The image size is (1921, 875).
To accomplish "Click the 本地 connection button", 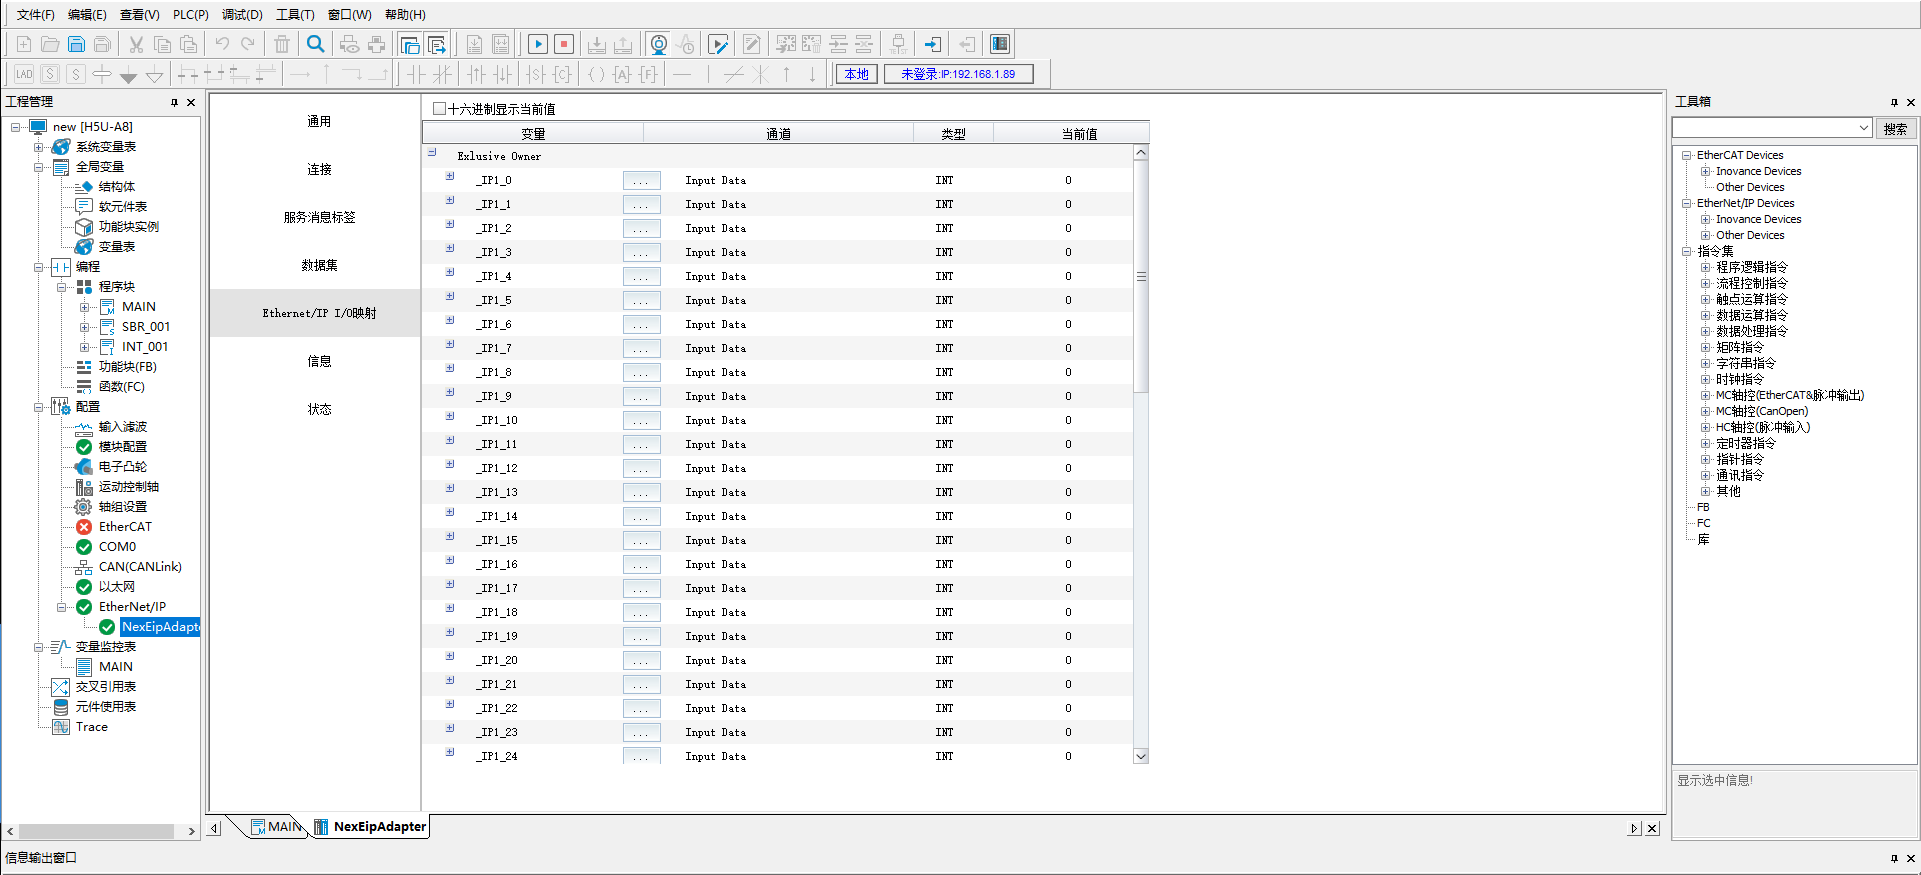I will pos(856,74).
